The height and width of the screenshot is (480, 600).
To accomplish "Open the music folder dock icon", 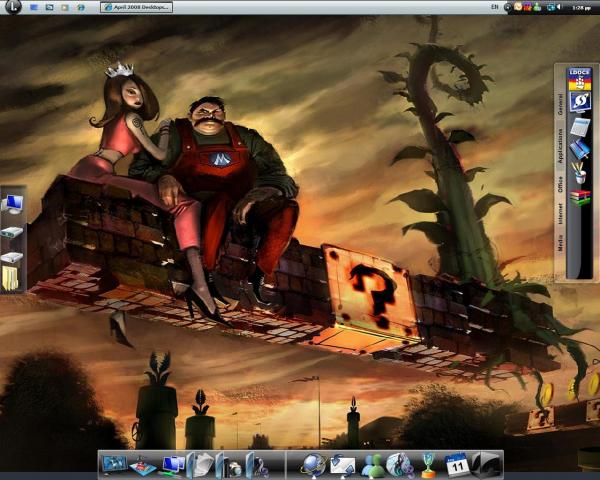I will 257,465.
